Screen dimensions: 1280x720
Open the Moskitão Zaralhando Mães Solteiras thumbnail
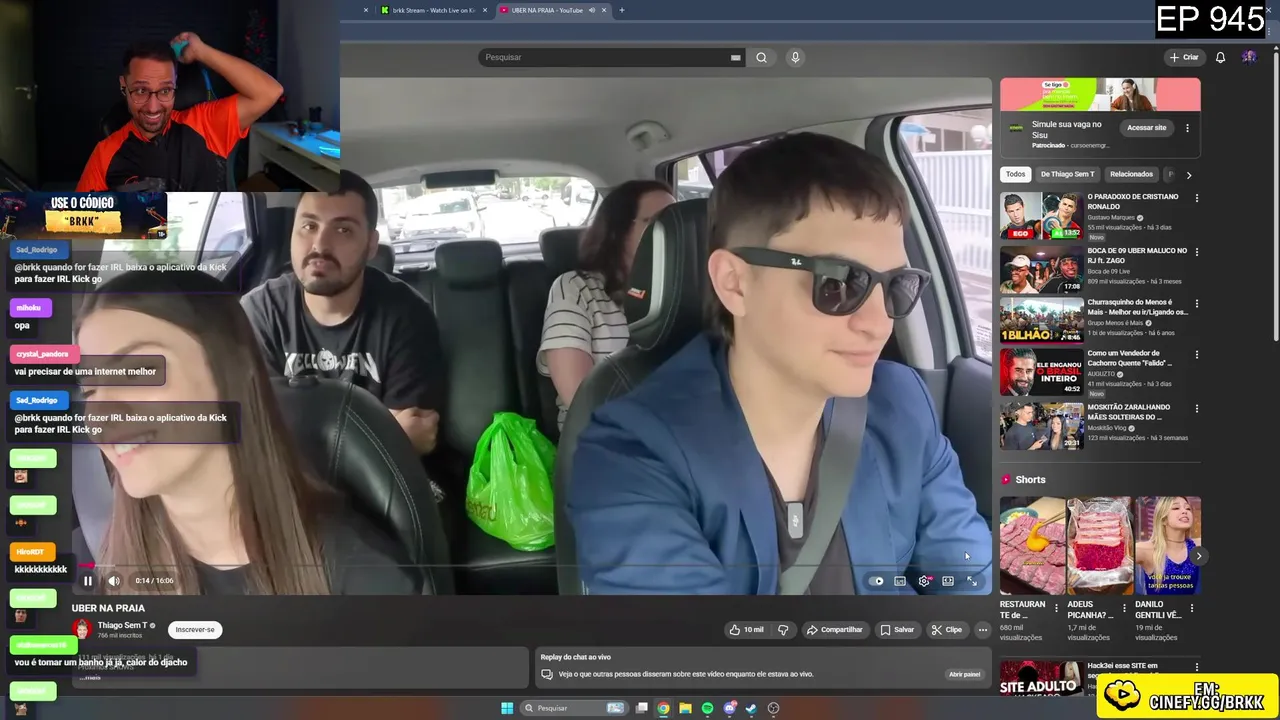(x=1041, y=425)
